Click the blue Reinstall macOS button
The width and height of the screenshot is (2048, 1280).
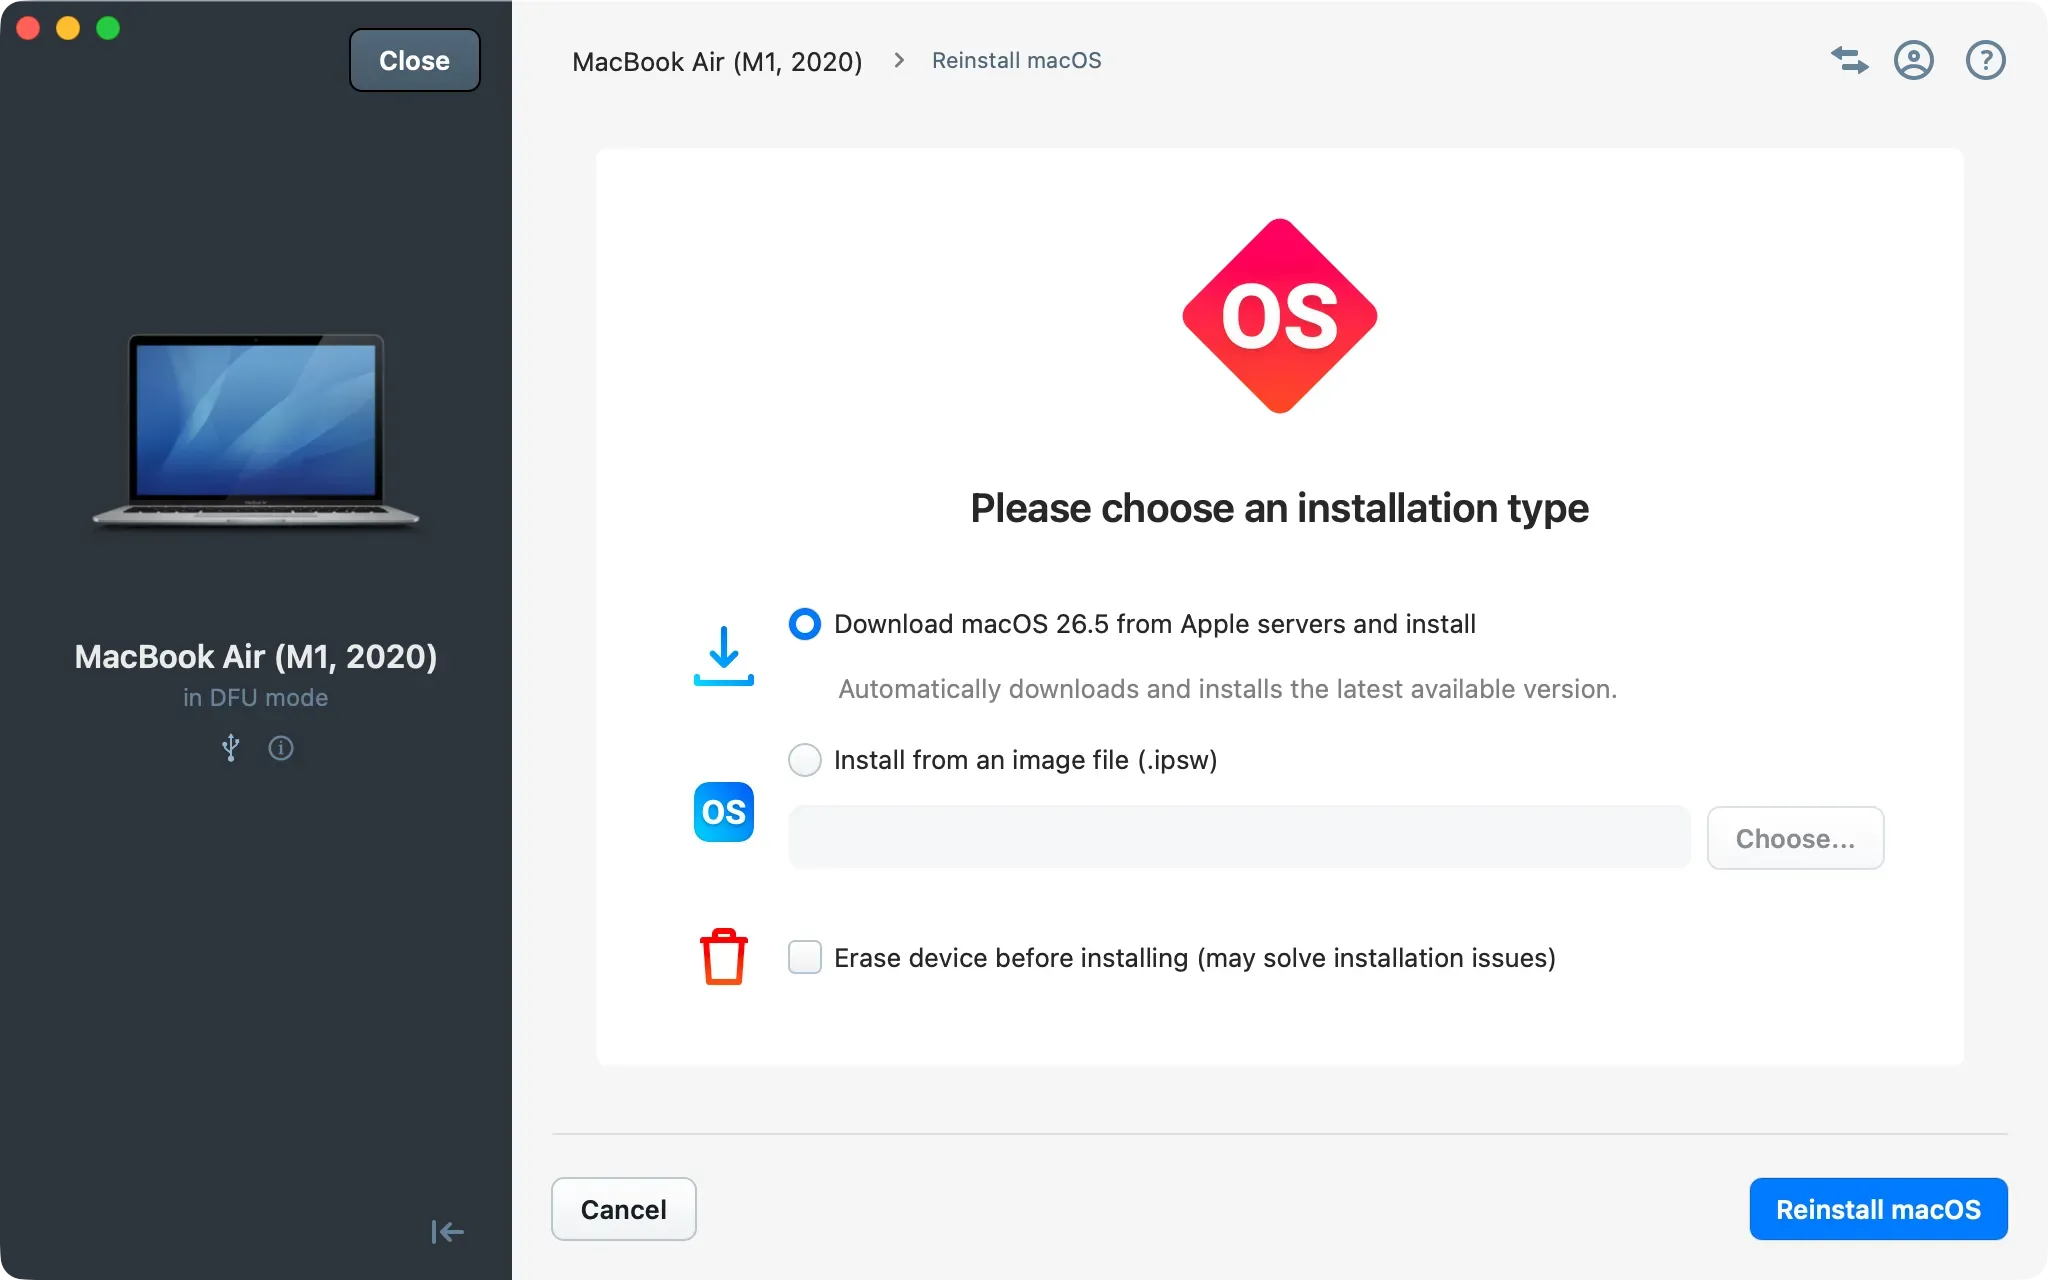(1878, 1209)
